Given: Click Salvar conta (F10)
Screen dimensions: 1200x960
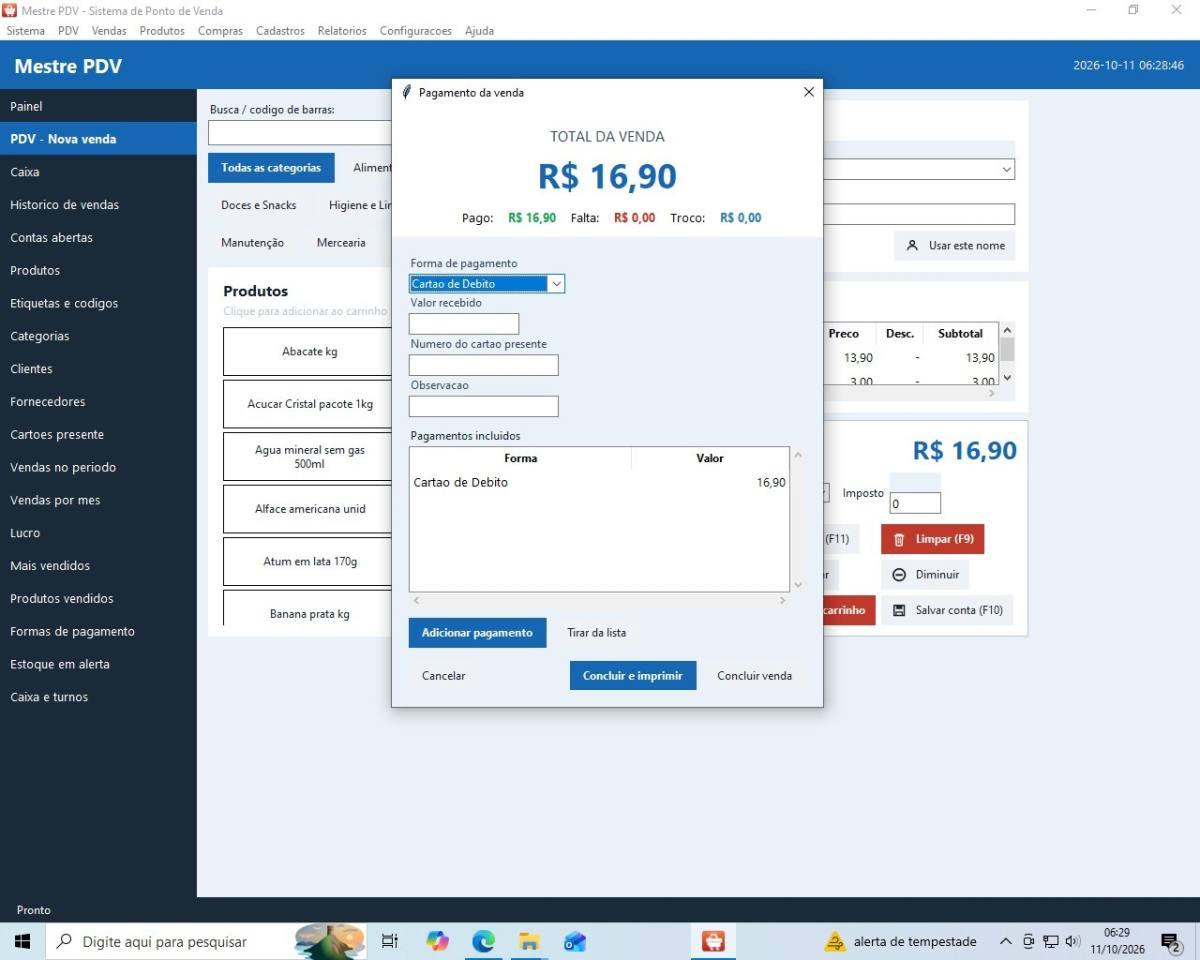Looking at the screenshot, I should click(x=947, y=610).
